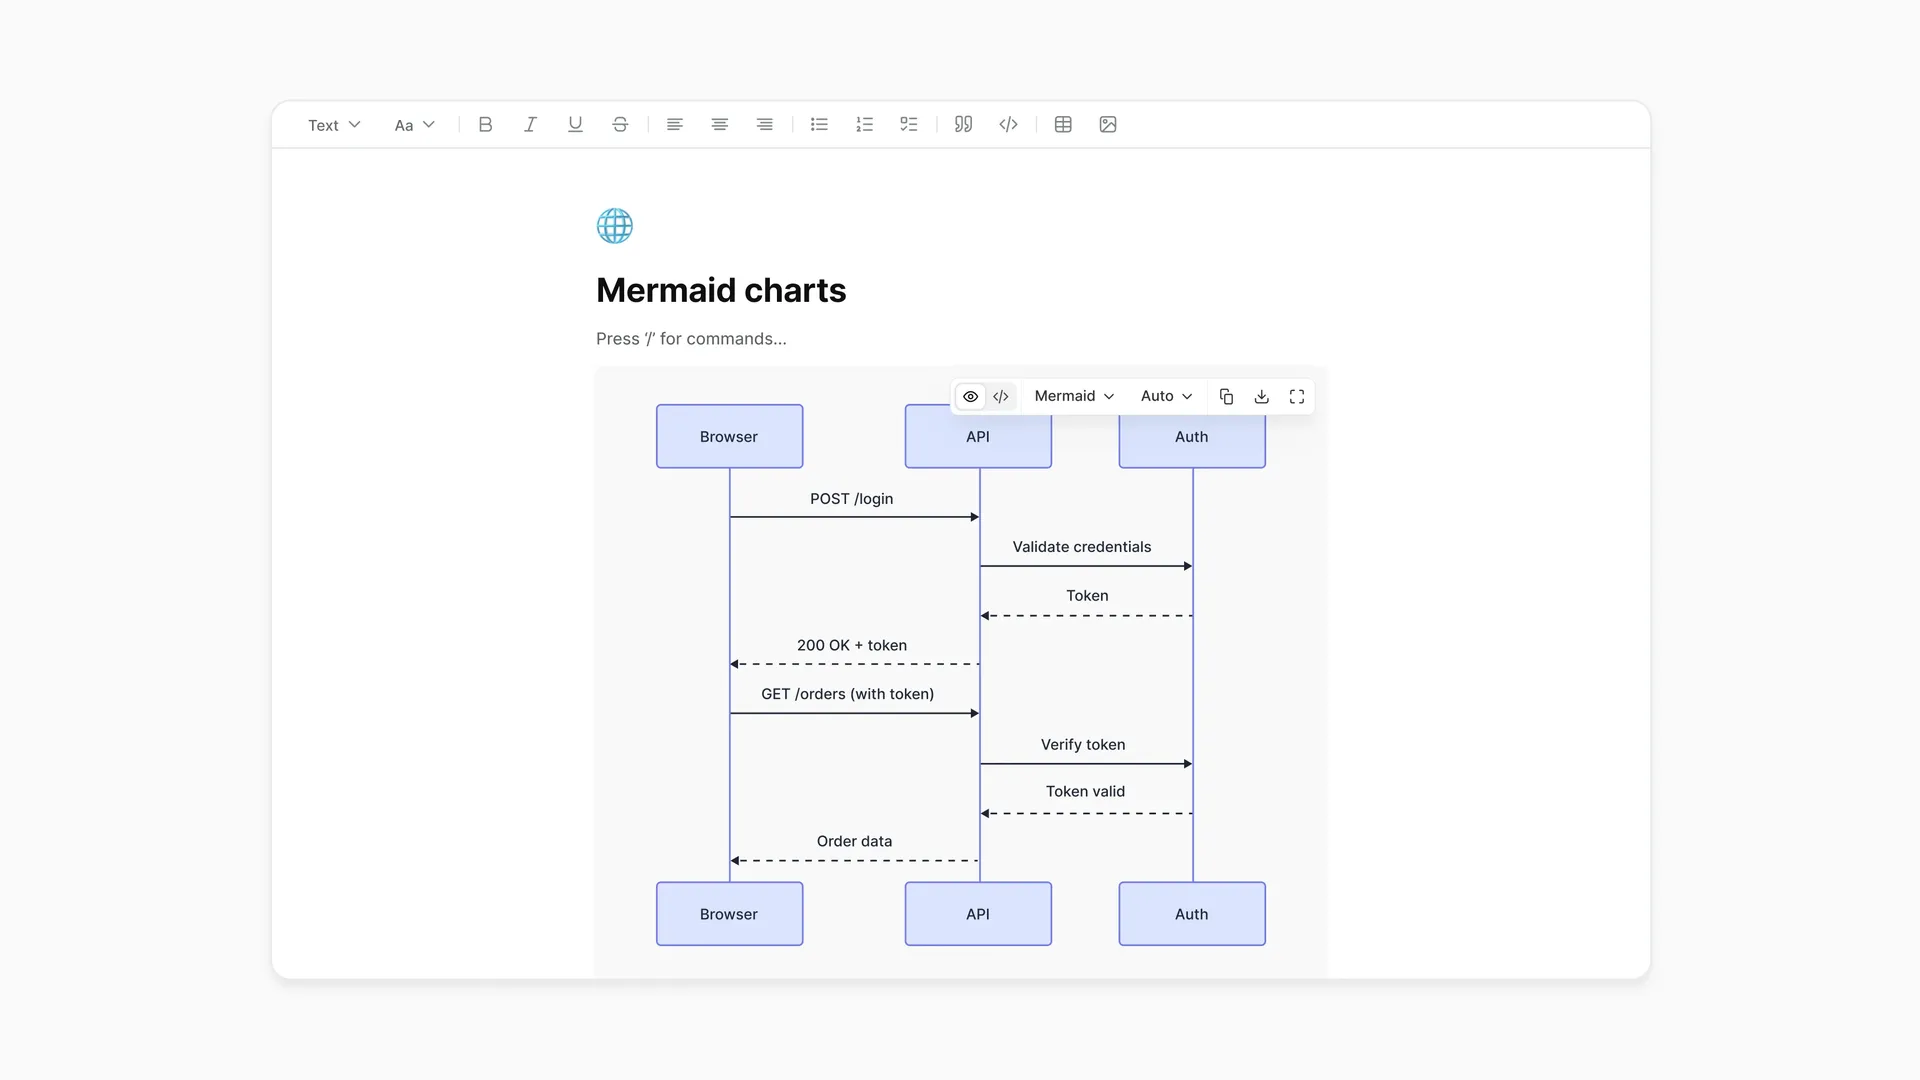The width and height of the screenshot is (1920, 1080).
Task: Align text to the left
Action: [x=675, y=125]
